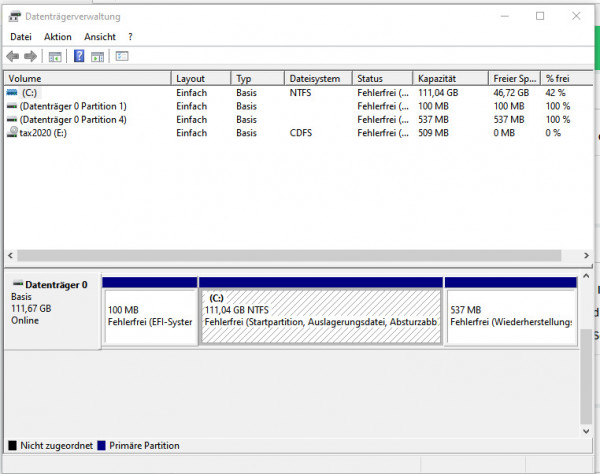Show/hide console tree toolbar icon
600x474 pixels.
pyautogui.click(x=55, y=57)
